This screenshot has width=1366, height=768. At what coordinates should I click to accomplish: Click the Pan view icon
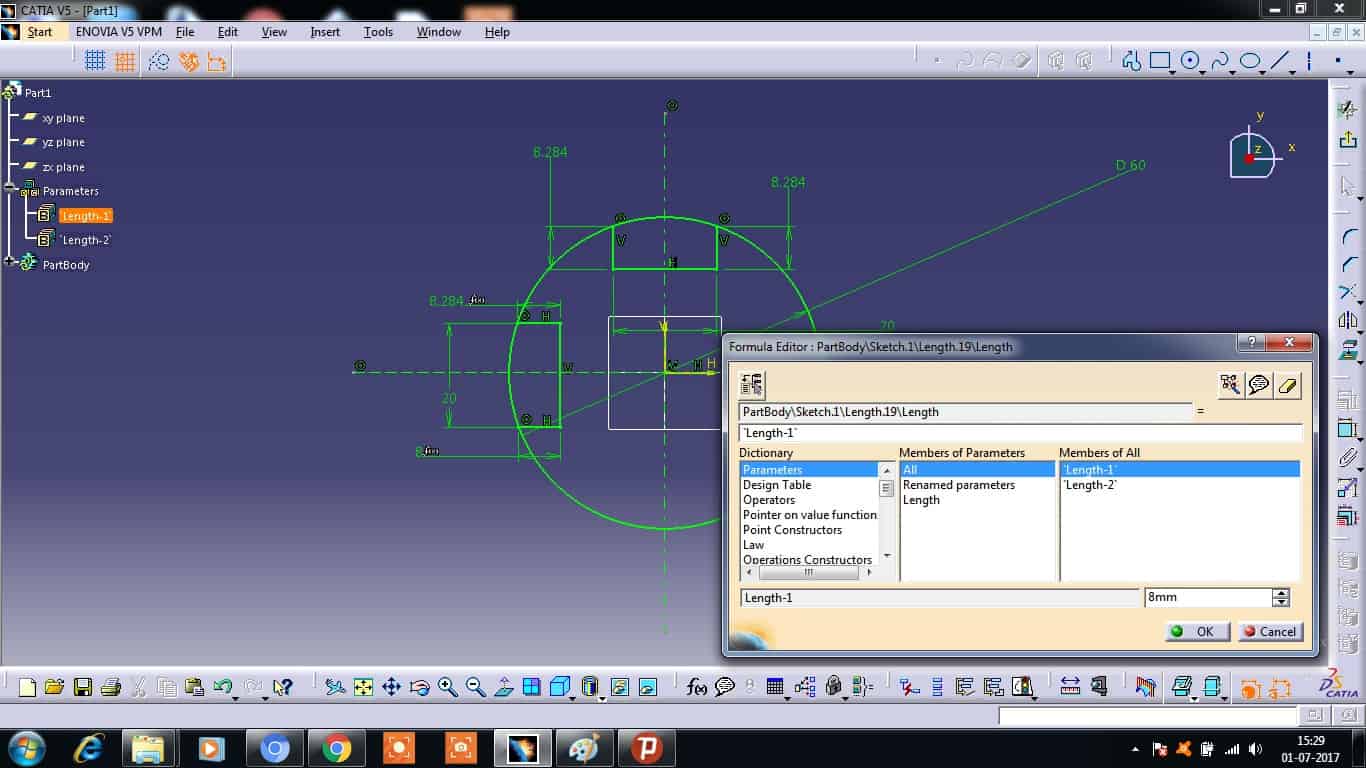pyautogui.click(x=391, y=687)
